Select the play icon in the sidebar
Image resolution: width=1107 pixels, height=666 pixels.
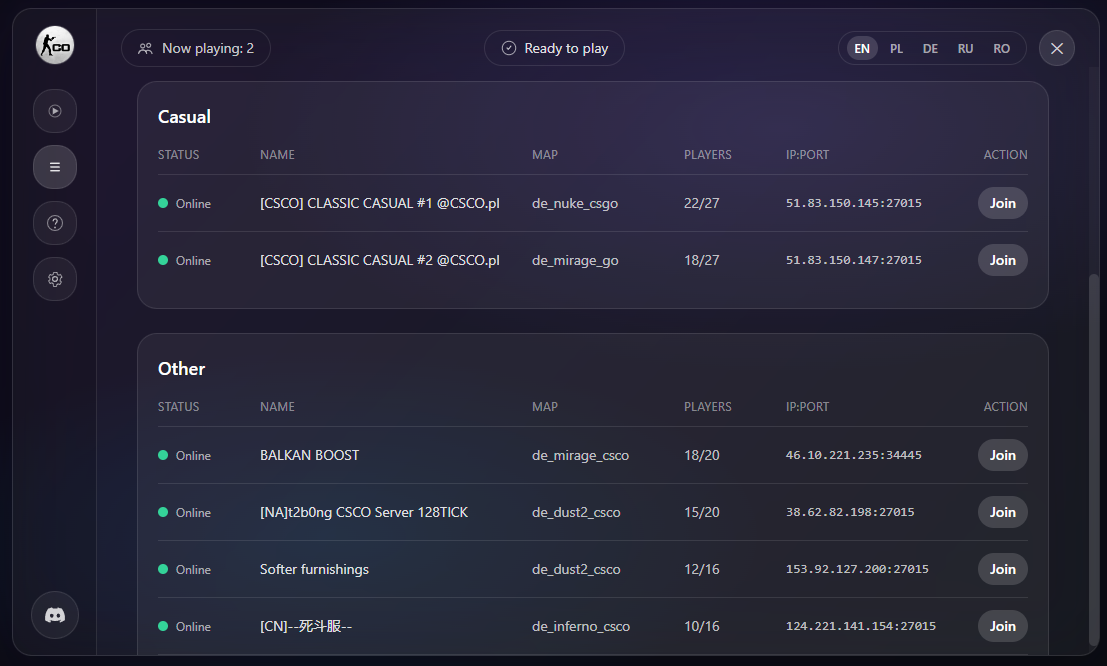pyautogui.click(x=55, y=111)
